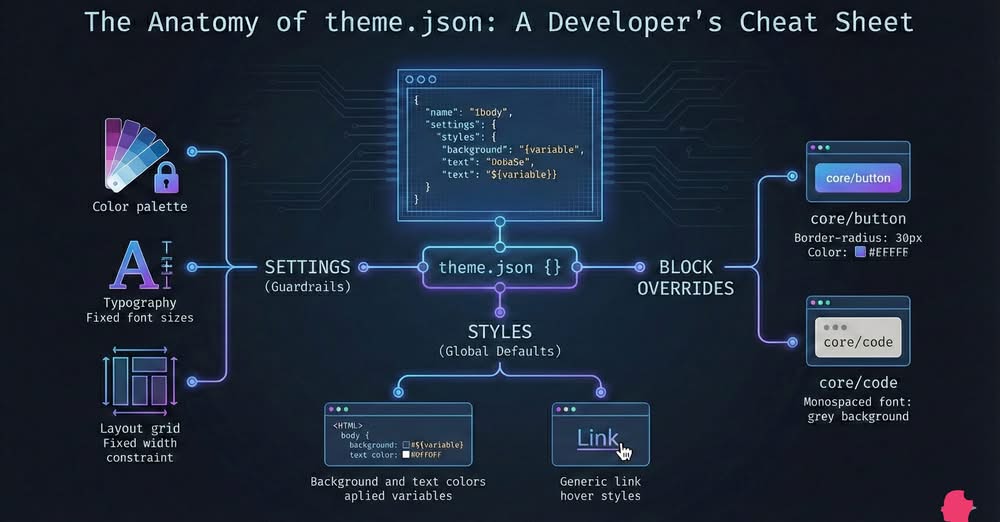Click the underlined Link text
Screen dimensions: 1000x522
click(x=598, y=438)
